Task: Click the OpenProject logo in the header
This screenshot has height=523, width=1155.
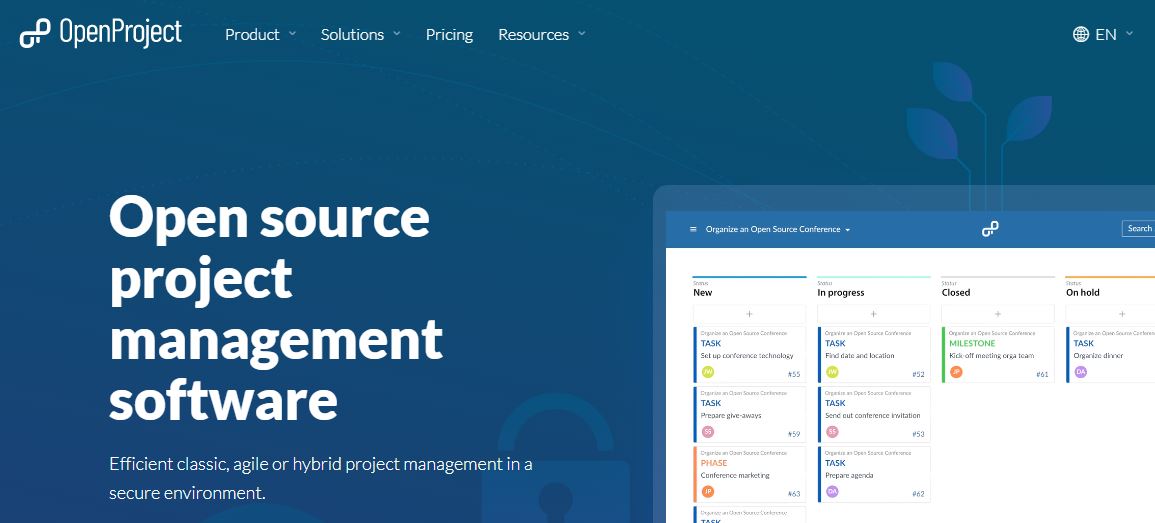Action: point(100,33)
